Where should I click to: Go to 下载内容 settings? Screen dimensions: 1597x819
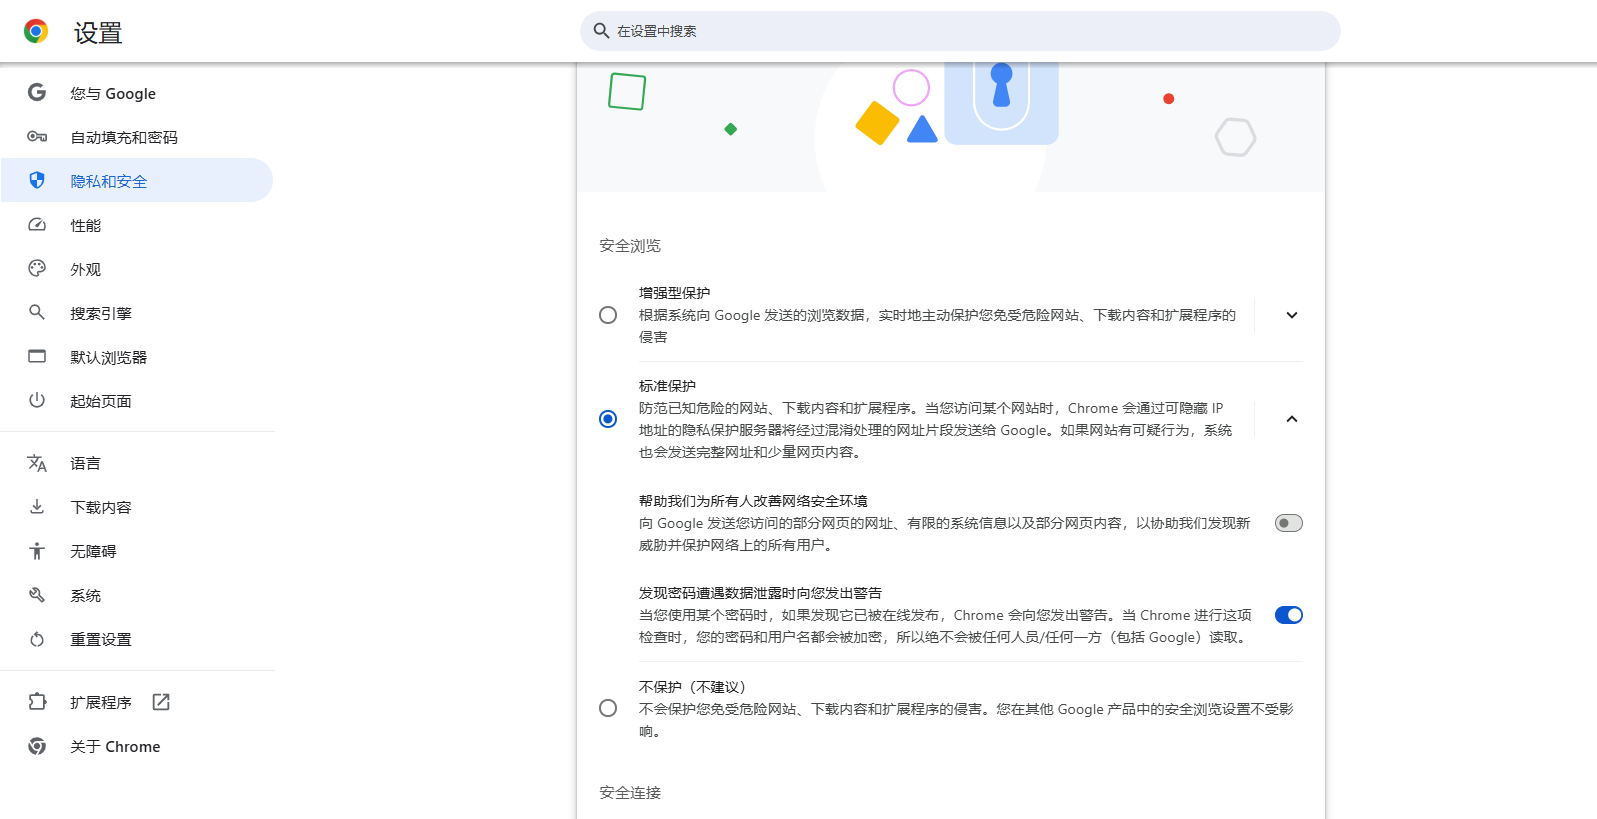pyautogui.click(x=137, y=507)
